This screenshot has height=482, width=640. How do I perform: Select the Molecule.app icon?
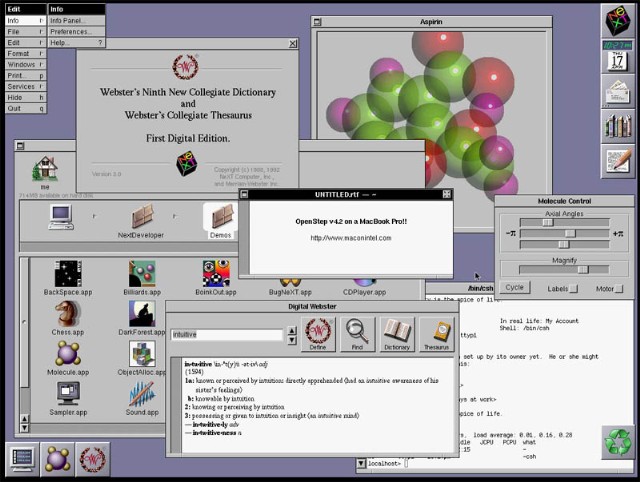68,354
